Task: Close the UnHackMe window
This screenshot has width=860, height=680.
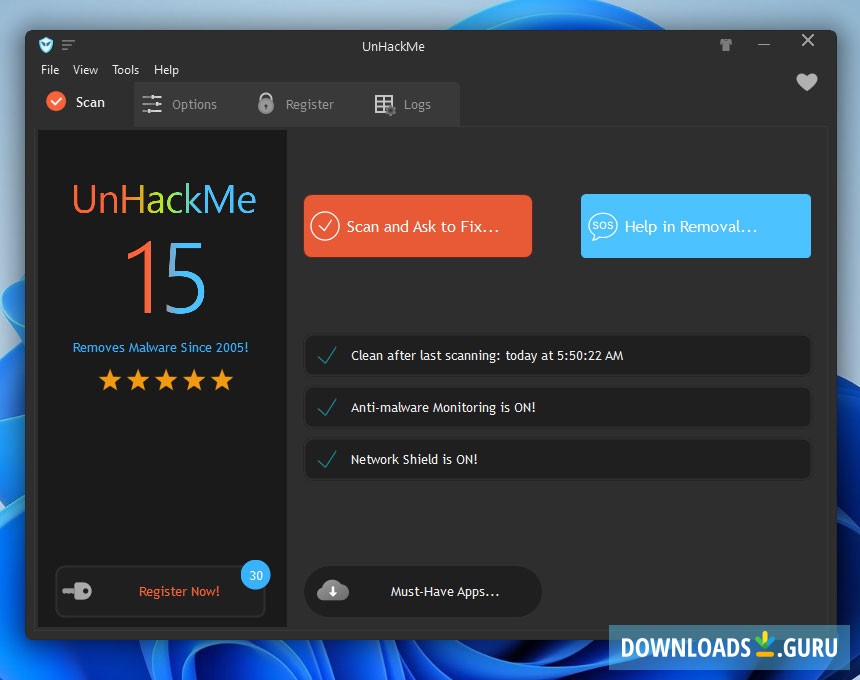Action: [807, 40]
